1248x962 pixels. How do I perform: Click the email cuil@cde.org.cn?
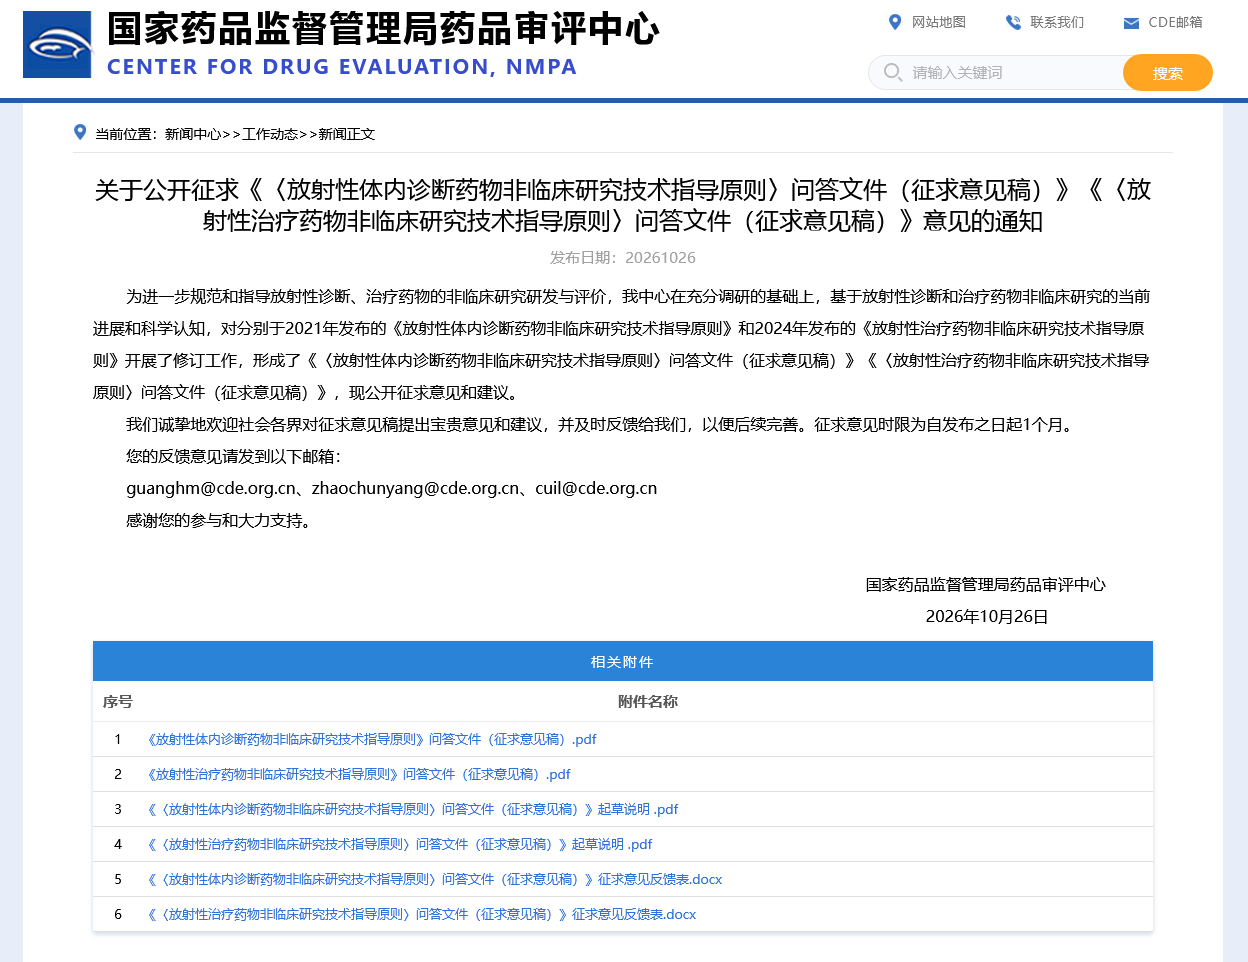[596, 488]
